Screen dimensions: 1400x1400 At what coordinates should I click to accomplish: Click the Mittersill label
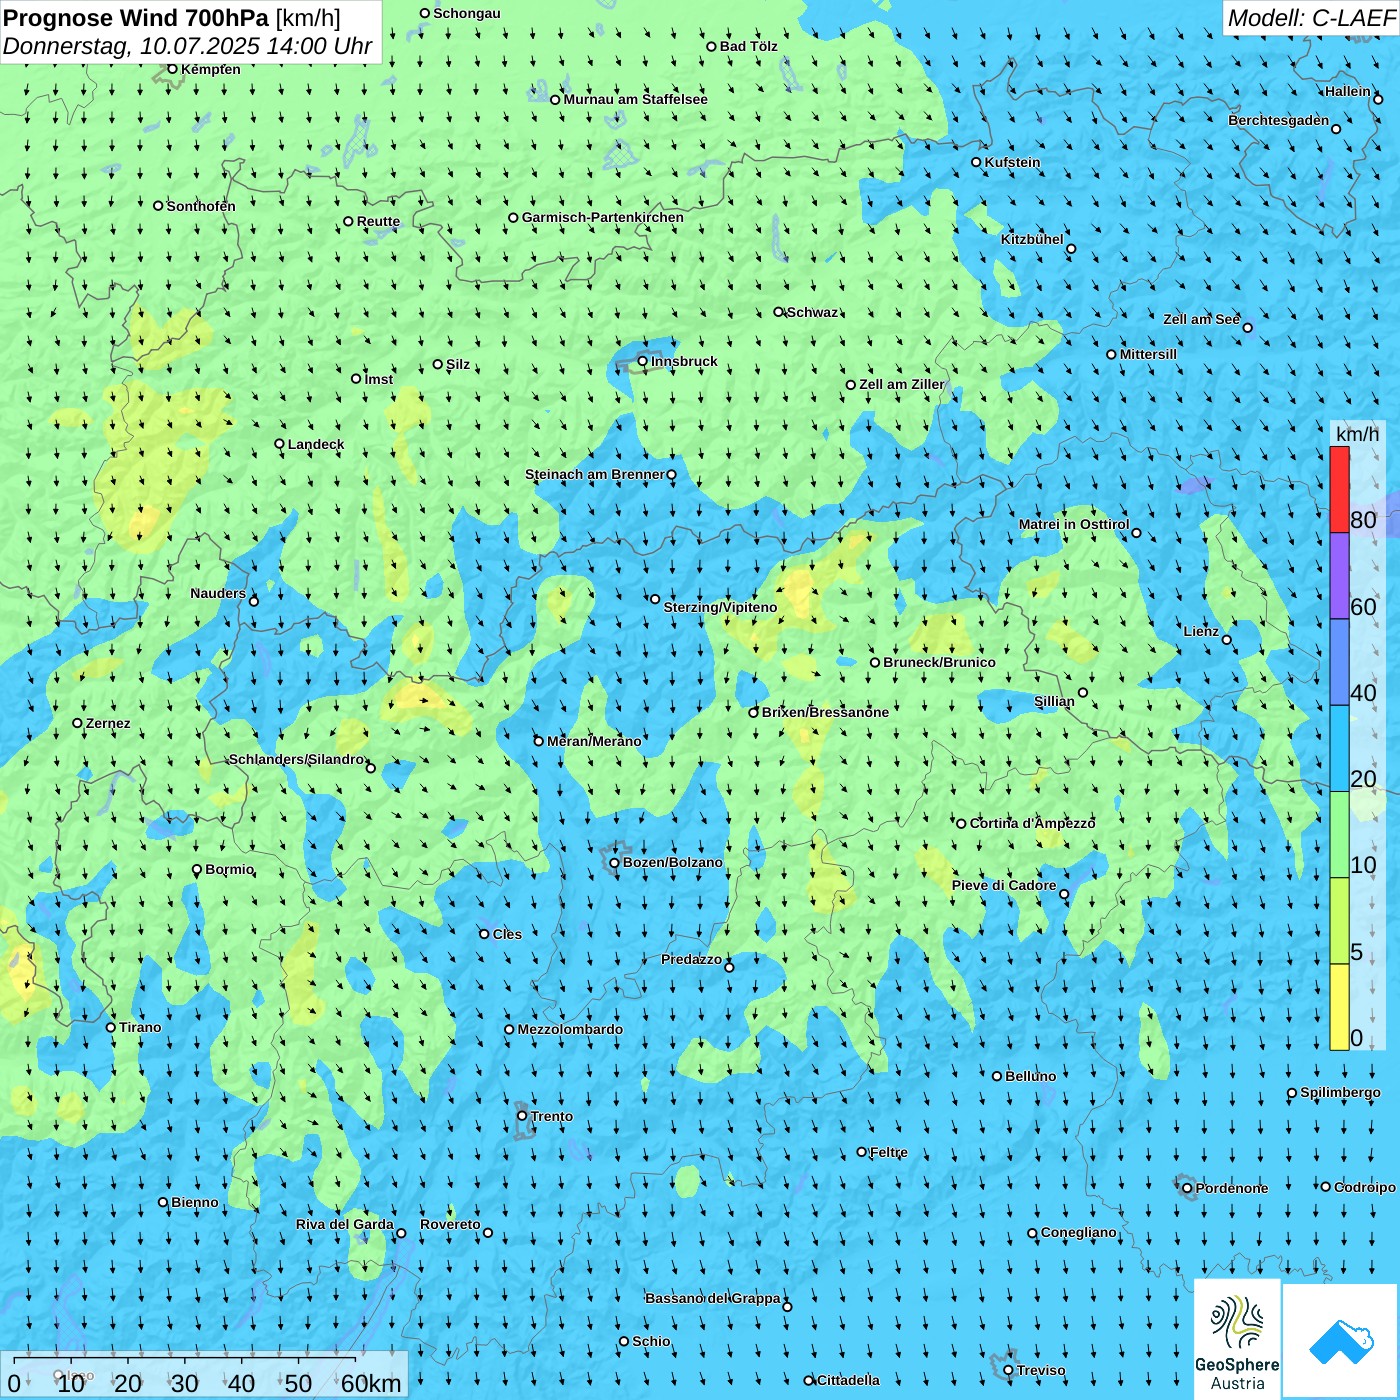pyautogui.click(x=1148, y=354)
